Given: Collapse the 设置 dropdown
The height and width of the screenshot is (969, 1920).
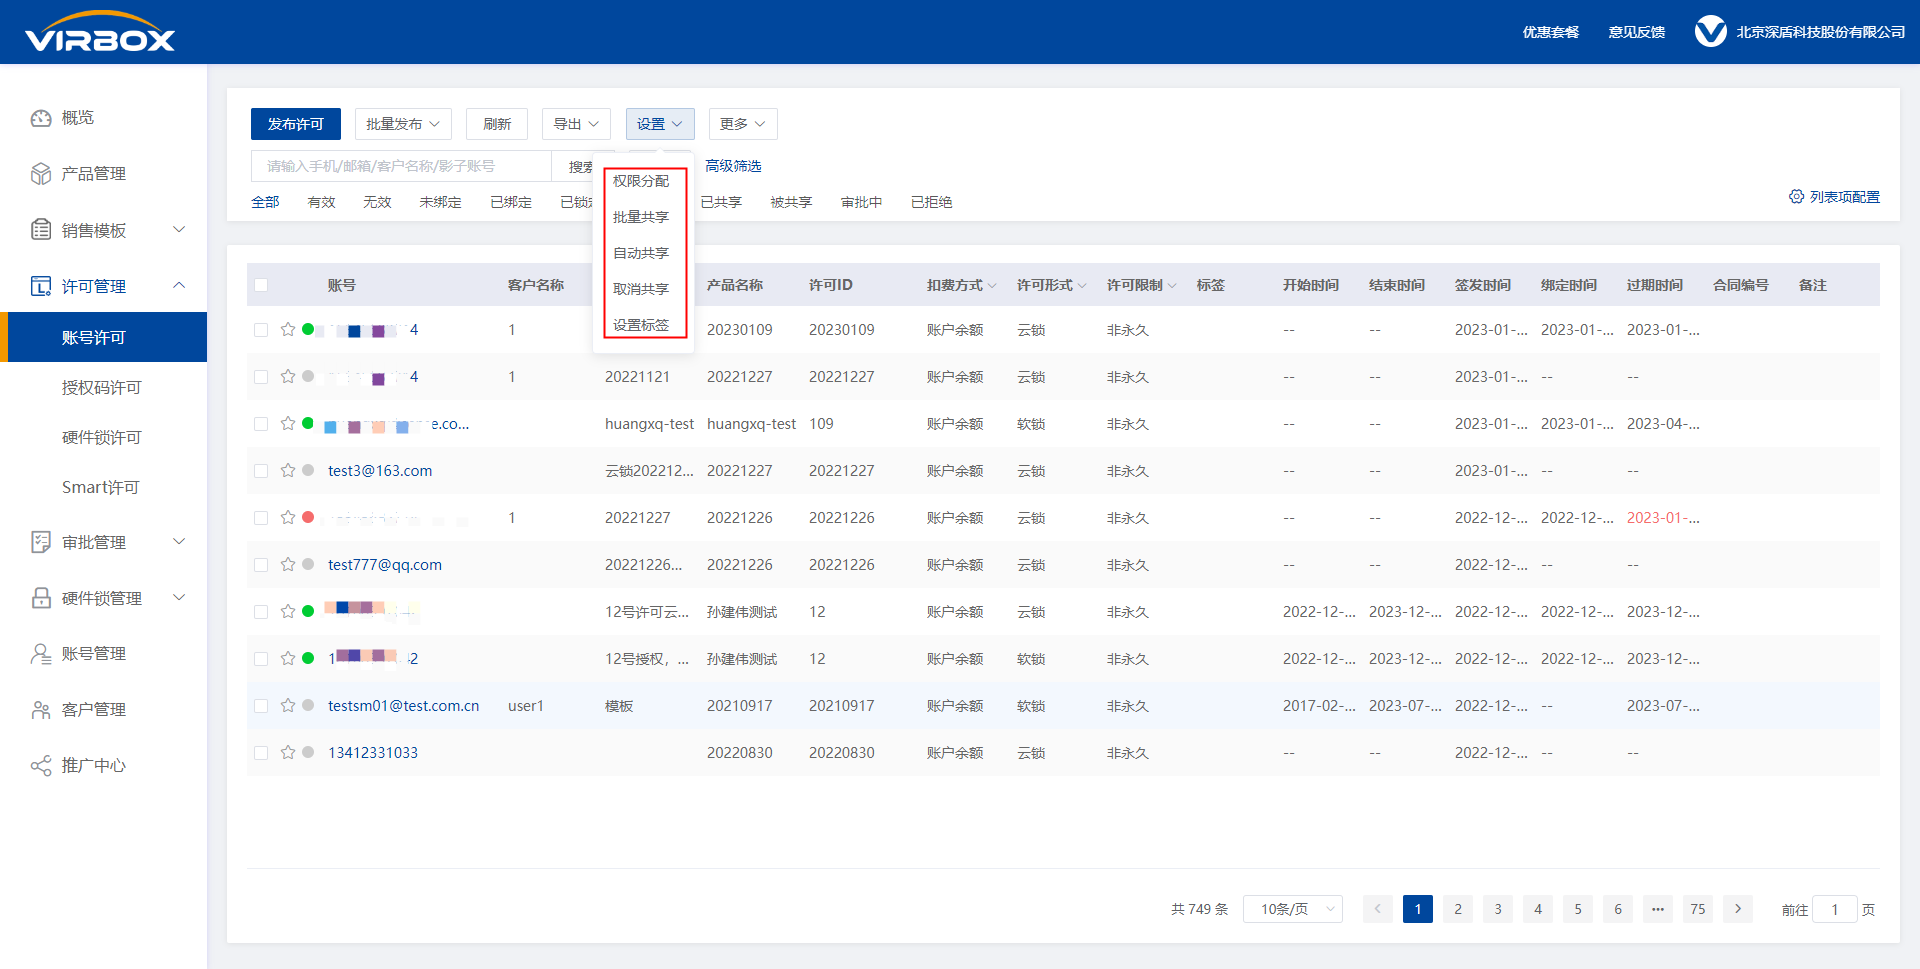Looking at the screenshot, I should (660, 124).
